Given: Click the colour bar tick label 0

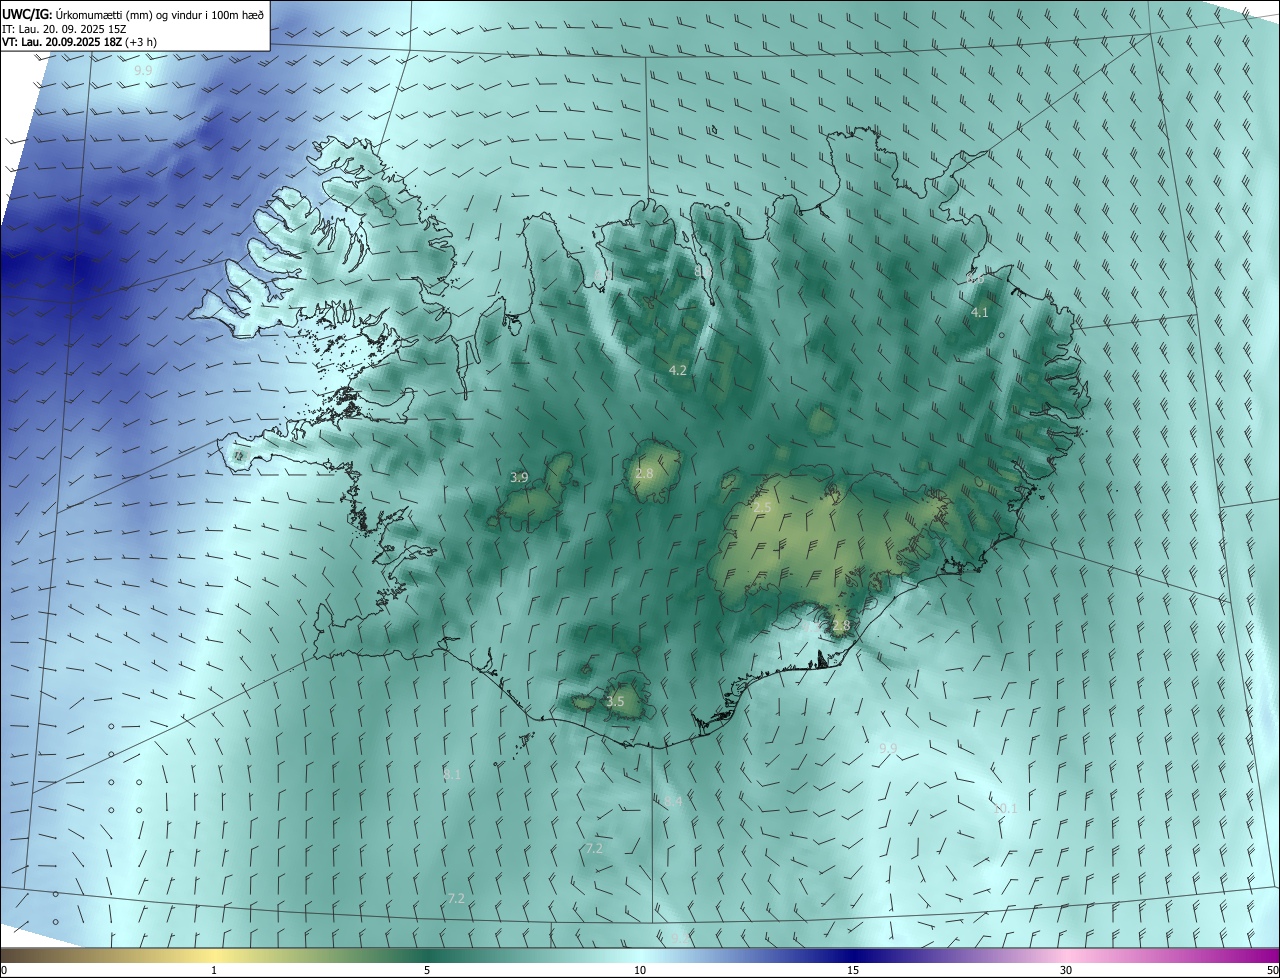Looking at the screenshot, I should pos(3,971).
